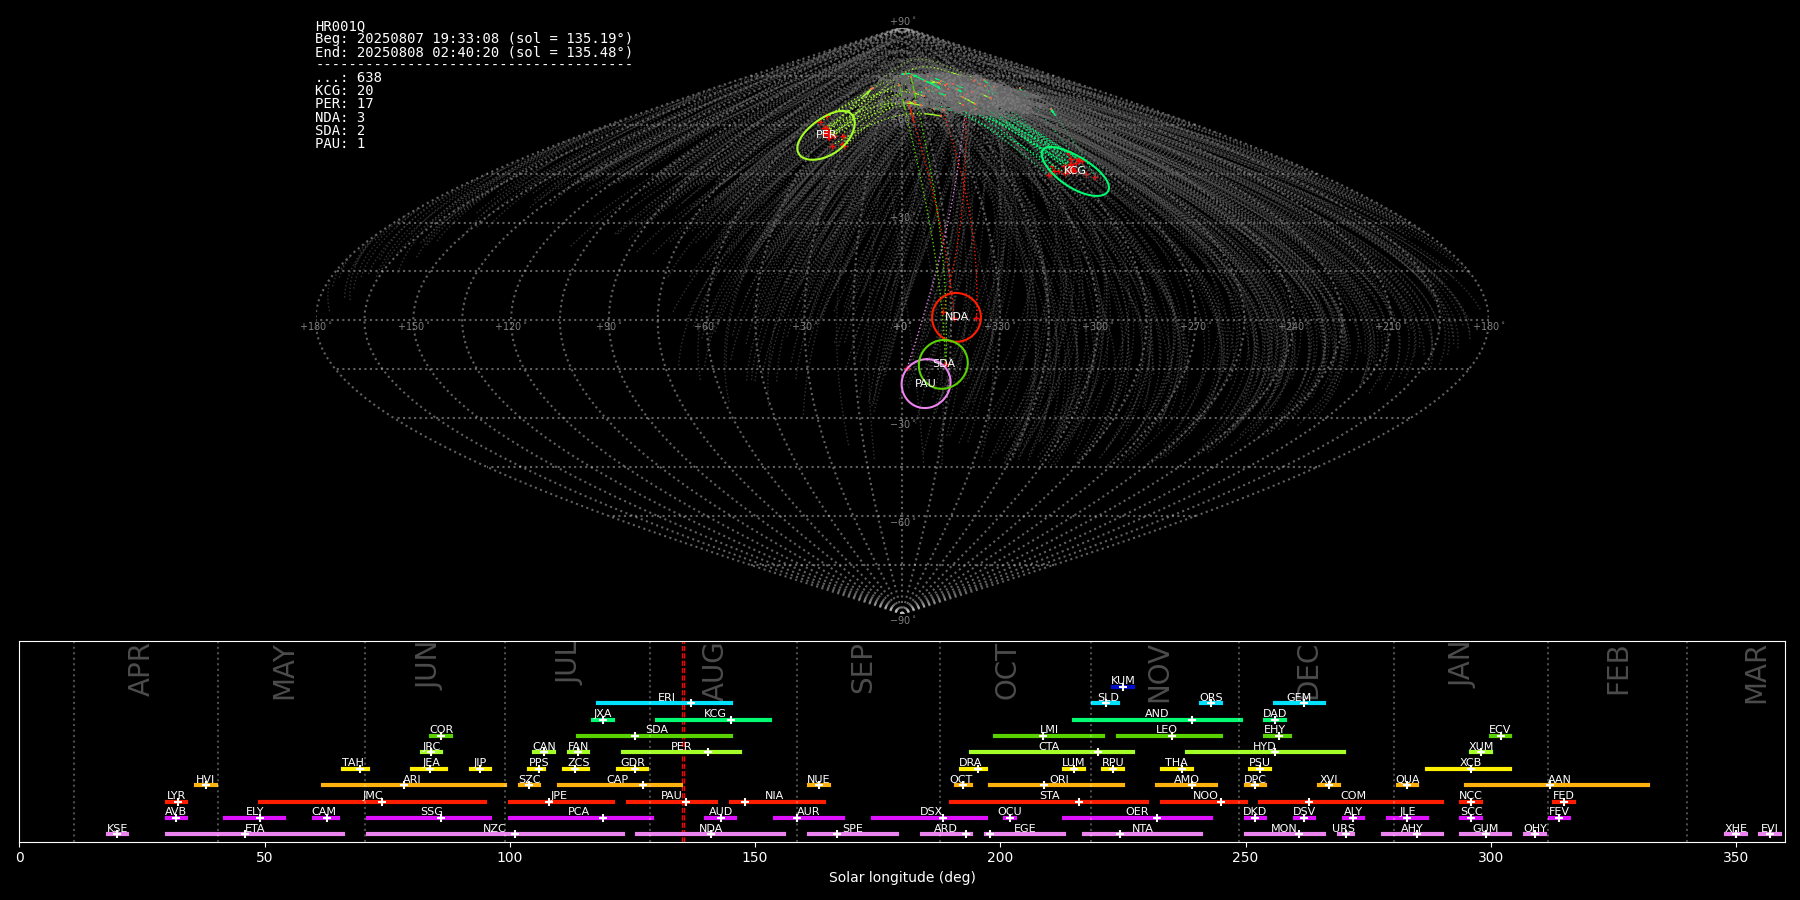1800x900 pixels.
Task: Click the 'Solar longitude (deg)' axis label
Action: tap(902, 877)
